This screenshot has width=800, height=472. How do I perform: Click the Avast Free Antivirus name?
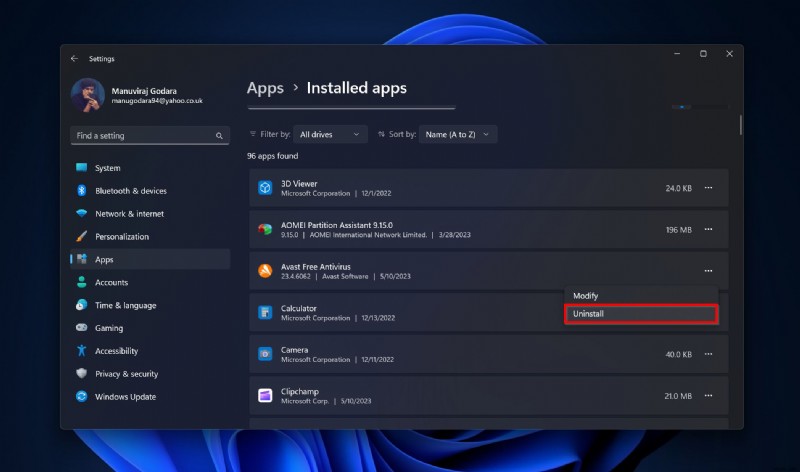point(316,267)
